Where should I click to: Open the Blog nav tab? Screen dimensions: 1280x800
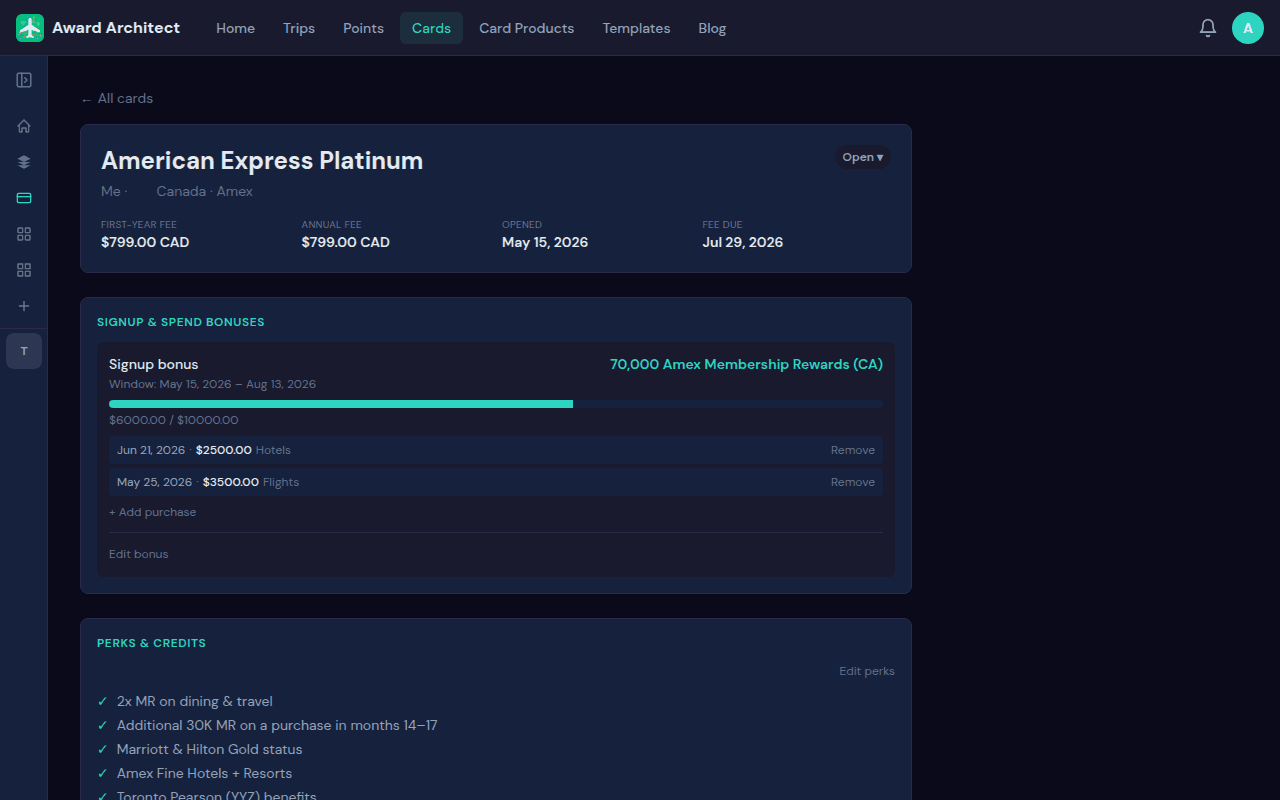click(712, 28)
